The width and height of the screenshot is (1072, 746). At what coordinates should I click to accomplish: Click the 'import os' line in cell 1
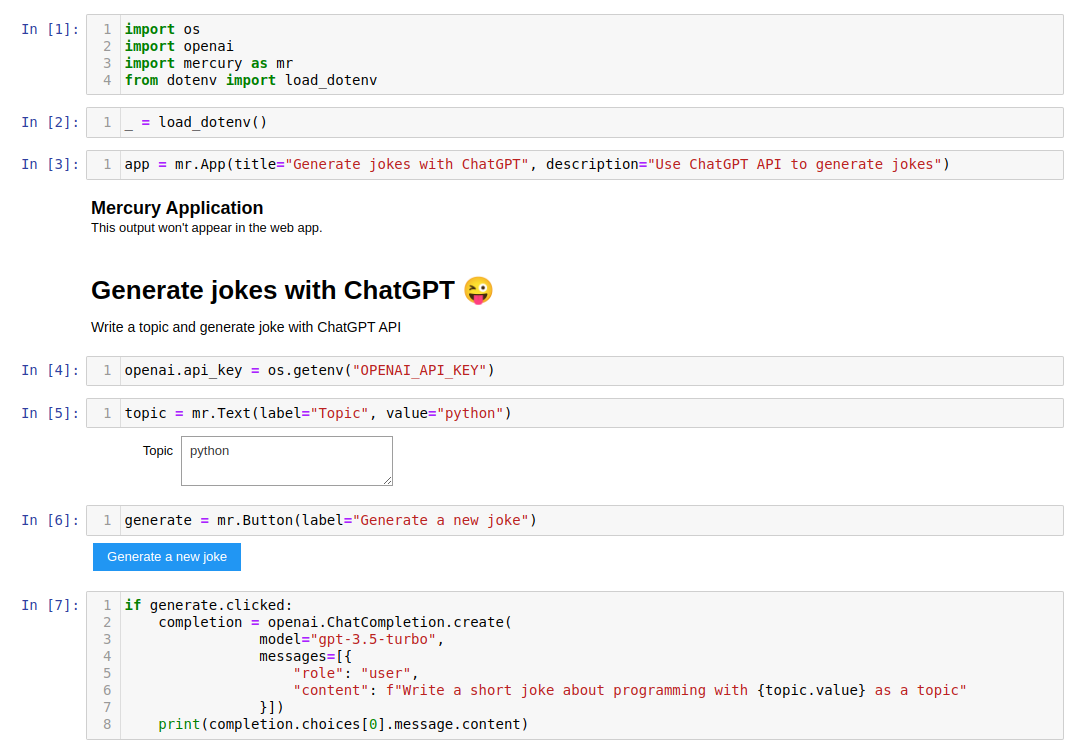(x=162, y=29)
